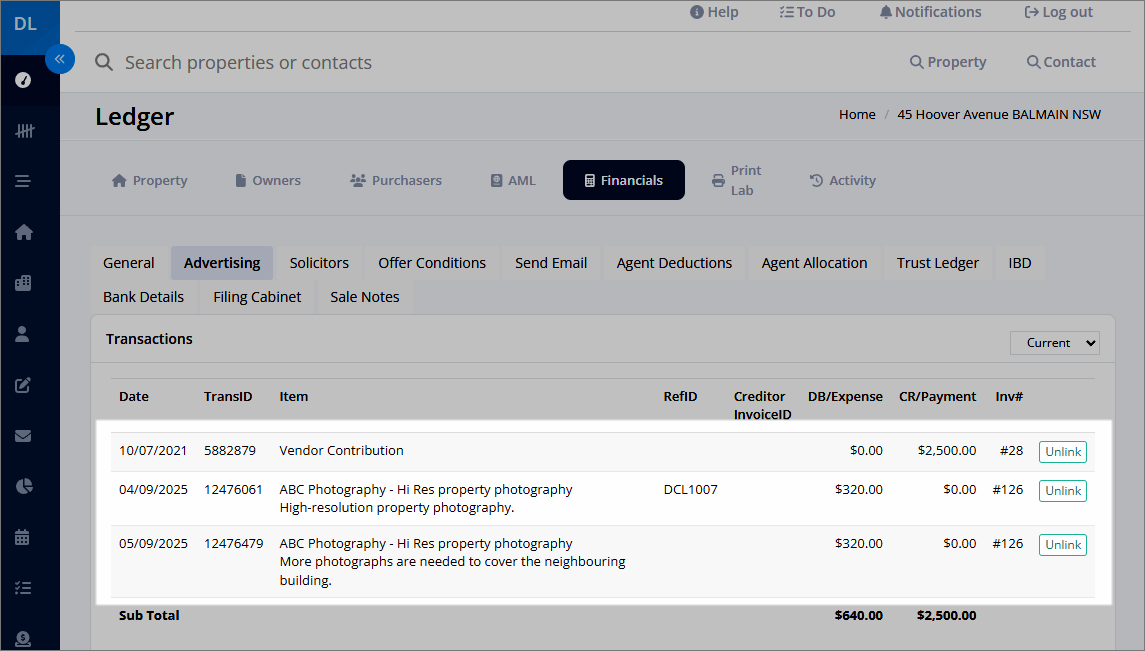The height and width of the screenshot is (651, 1145).
Task: Go to the Purchasers section
Action: [x=396, y=180]
